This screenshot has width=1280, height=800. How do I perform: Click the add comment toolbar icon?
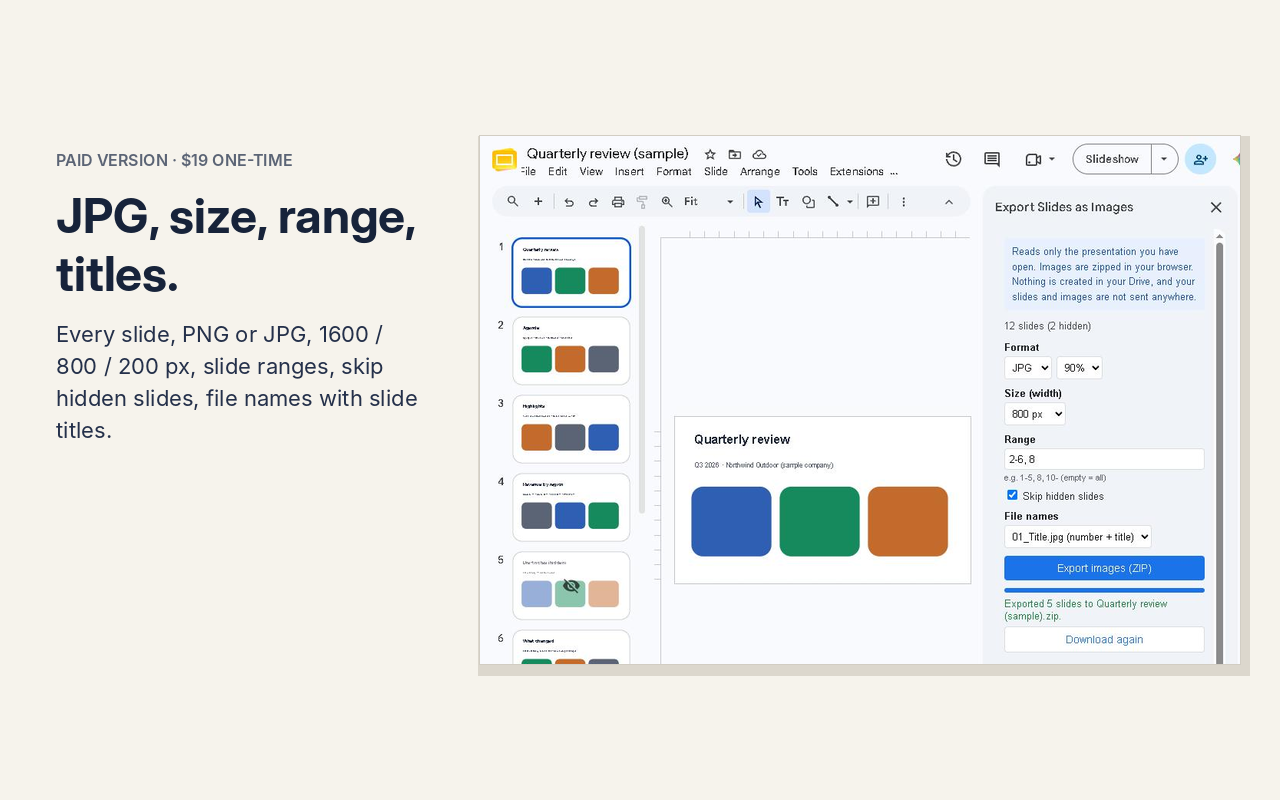873,202
